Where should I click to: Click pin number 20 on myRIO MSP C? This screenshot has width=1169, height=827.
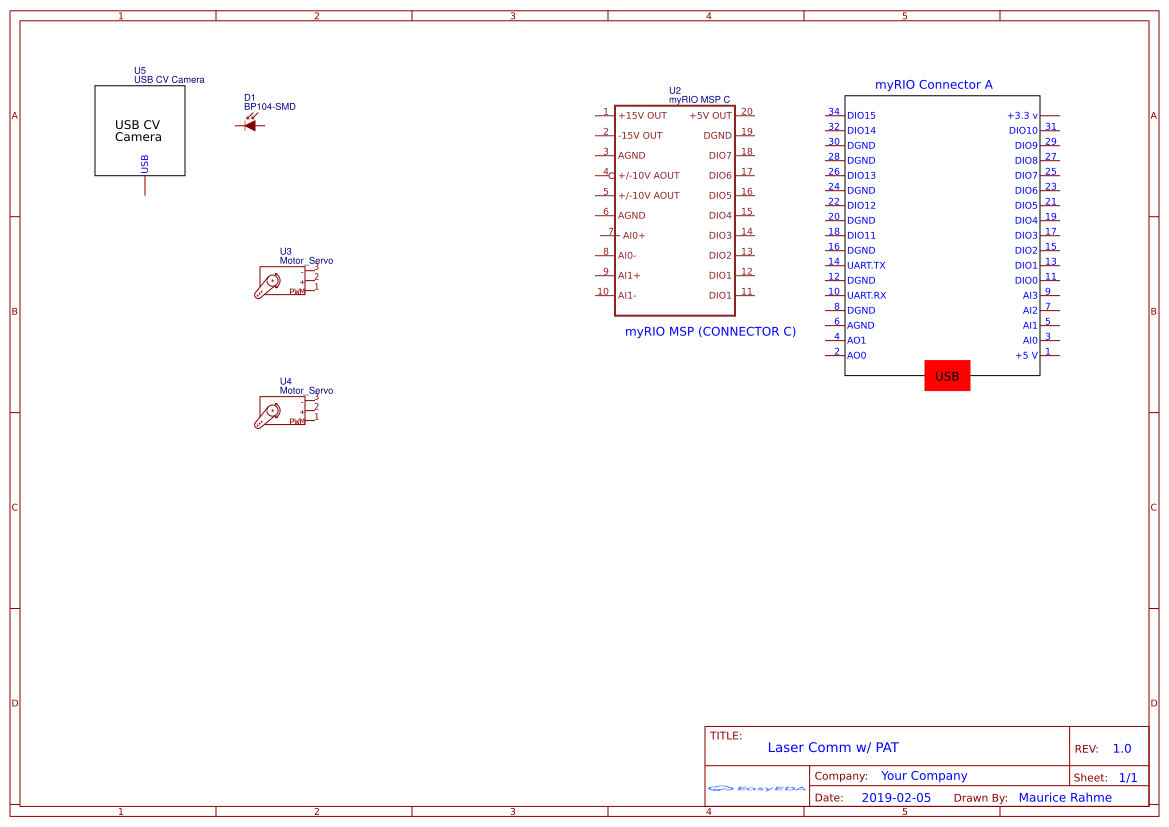[747, 112]
